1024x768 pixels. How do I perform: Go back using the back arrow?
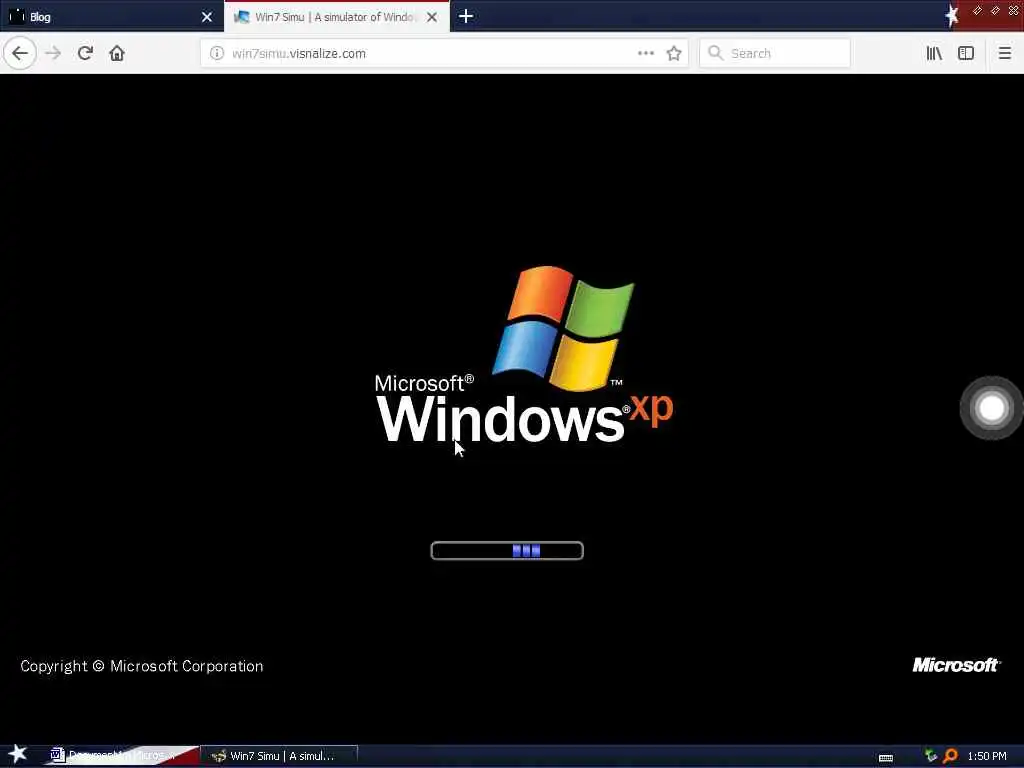20,53
